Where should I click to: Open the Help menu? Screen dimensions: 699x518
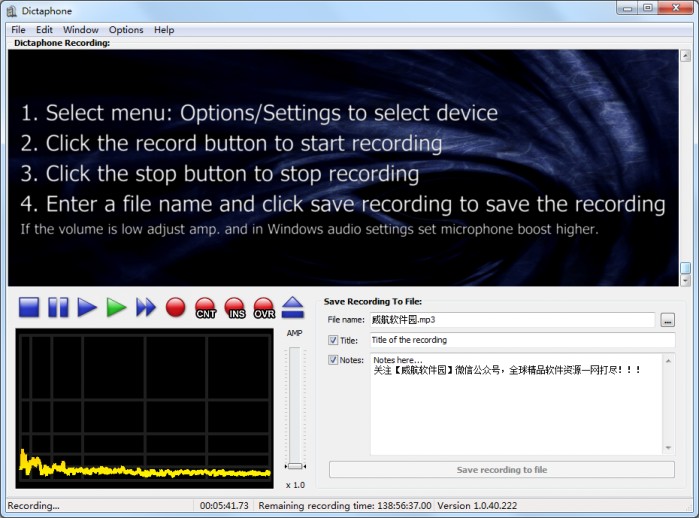click(164, 30)
